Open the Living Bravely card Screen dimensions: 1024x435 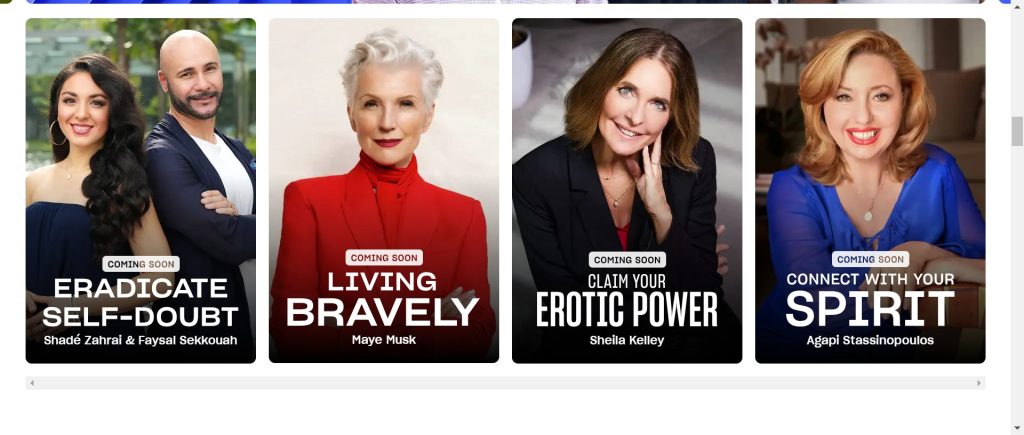point(383,190)
